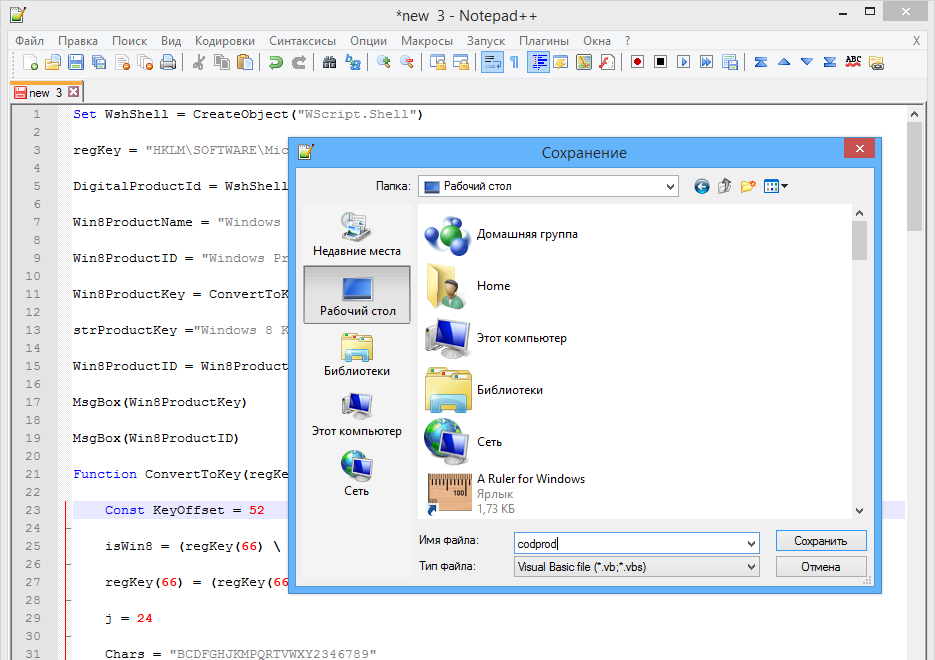Click the Zoom In magnifier icon
Screen dimensions: 935x660
click(383, 62)
